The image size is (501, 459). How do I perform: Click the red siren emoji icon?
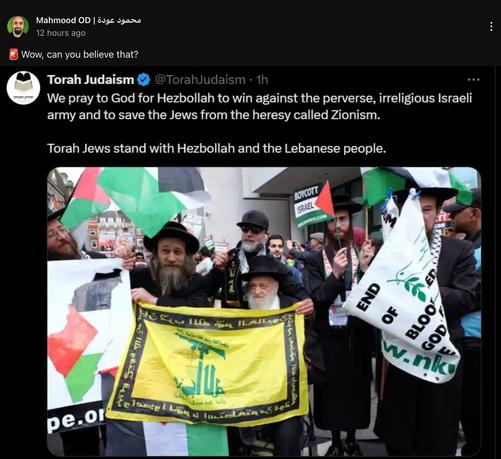tap(14, 54)
